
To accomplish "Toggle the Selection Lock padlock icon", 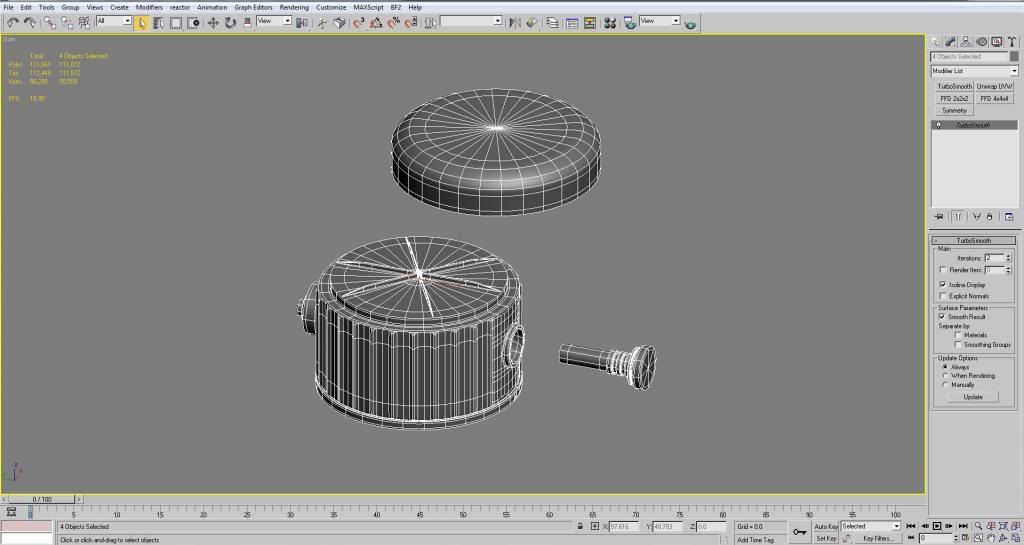I will pos(580,526).
